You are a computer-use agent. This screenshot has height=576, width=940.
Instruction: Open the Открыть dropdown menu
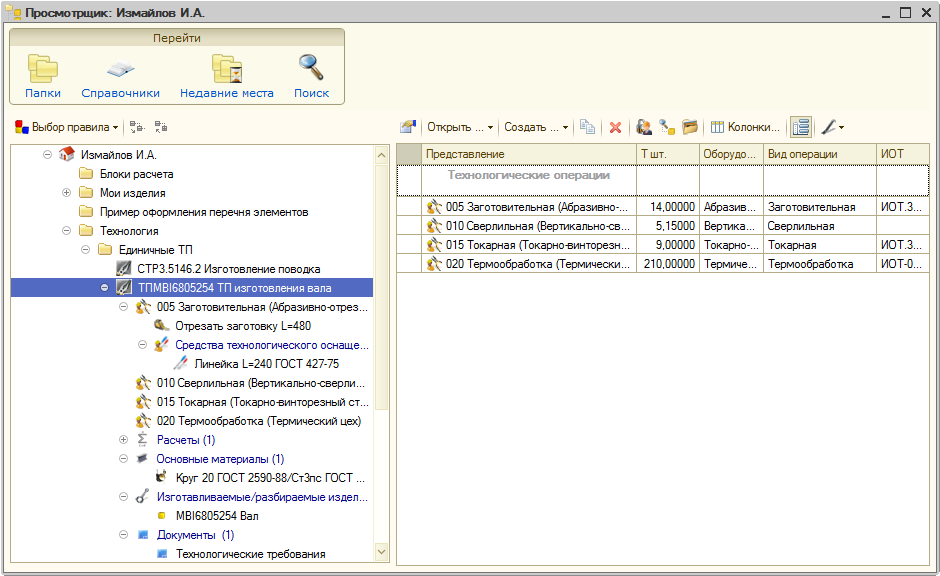(x=460, y=127)
